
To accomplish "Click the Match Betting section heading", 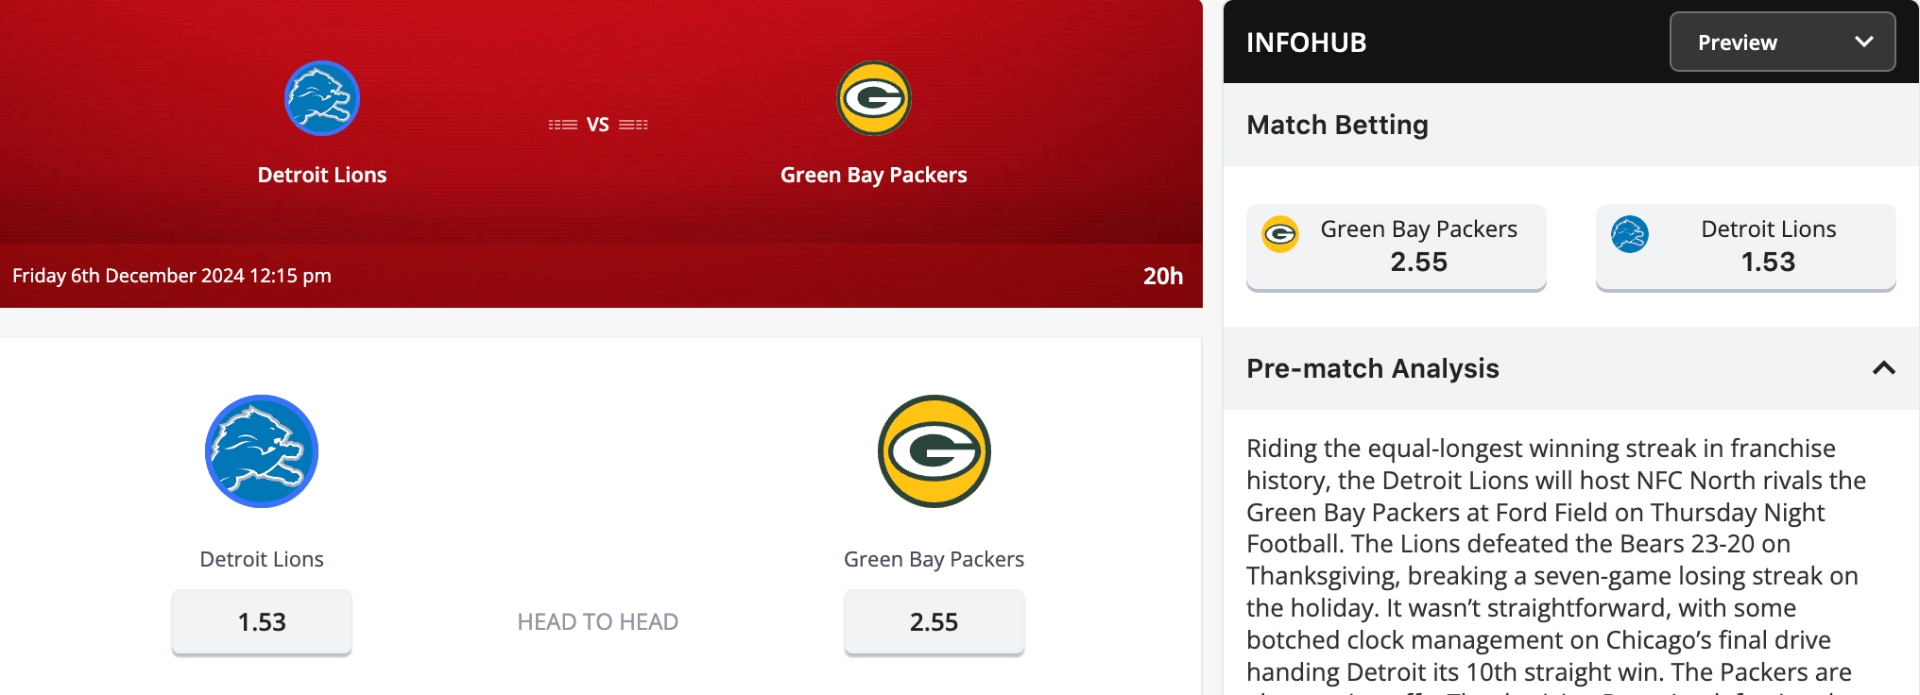I will click(1337, 125).
